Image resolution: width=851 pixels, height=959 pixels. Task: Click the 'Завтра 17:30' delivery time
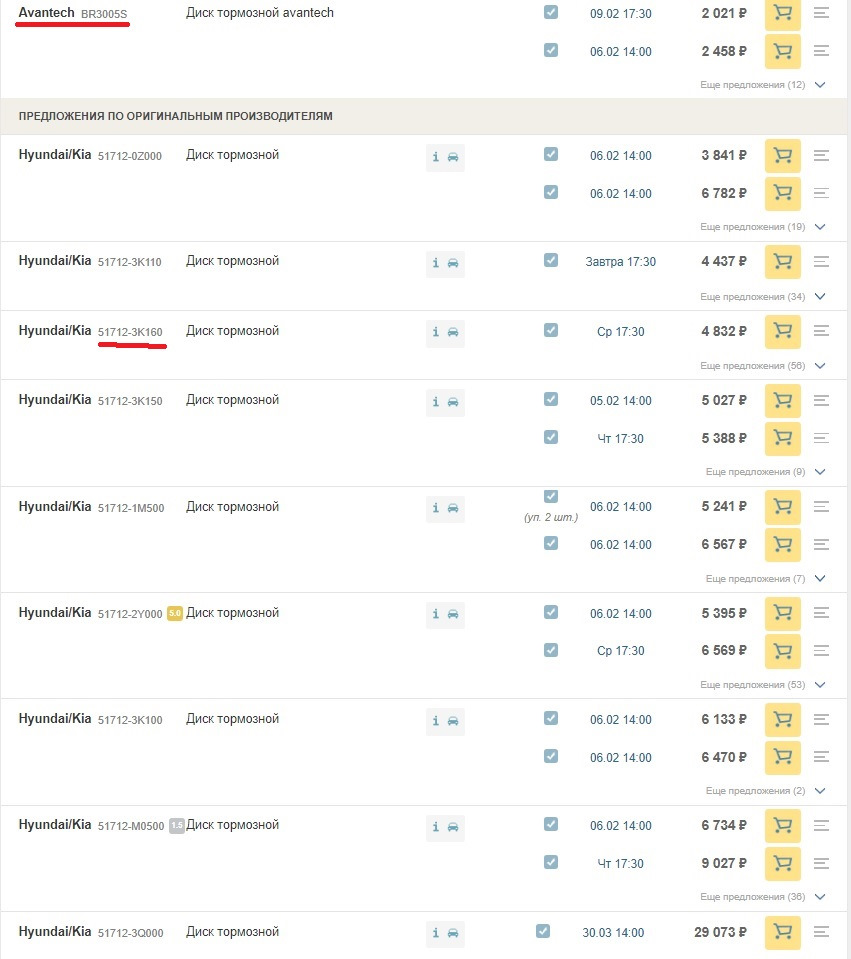620,262
